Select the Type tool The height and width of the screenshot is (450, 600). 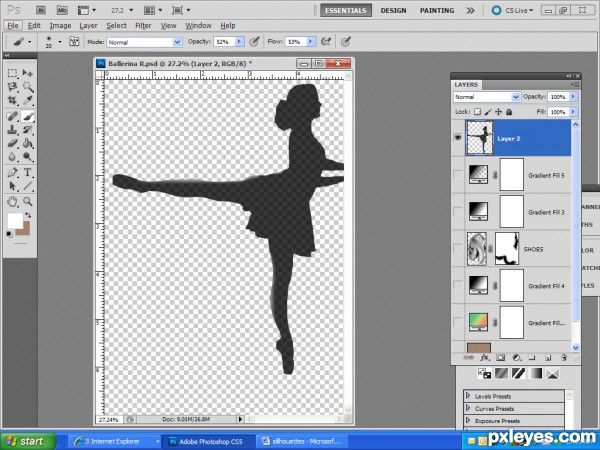coord(28,173)
